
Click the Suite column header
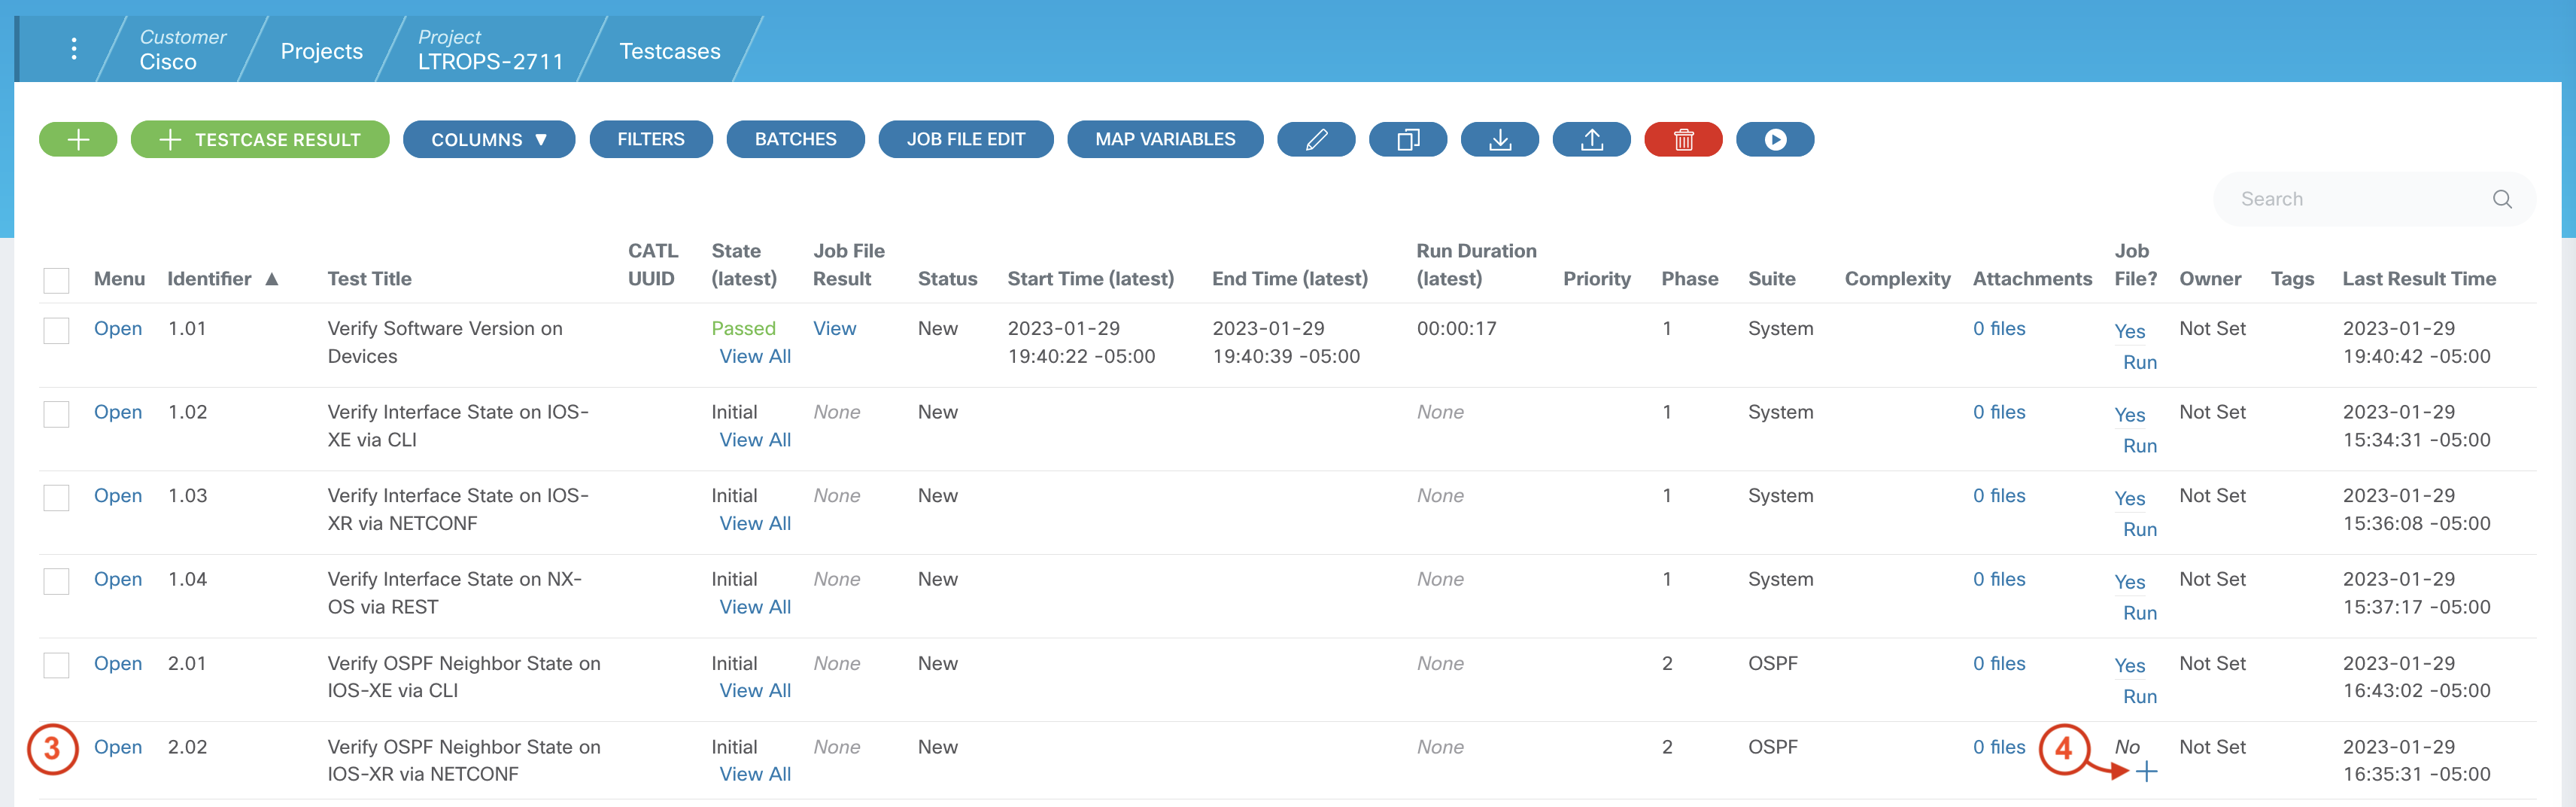click(x=1772, y=279)
